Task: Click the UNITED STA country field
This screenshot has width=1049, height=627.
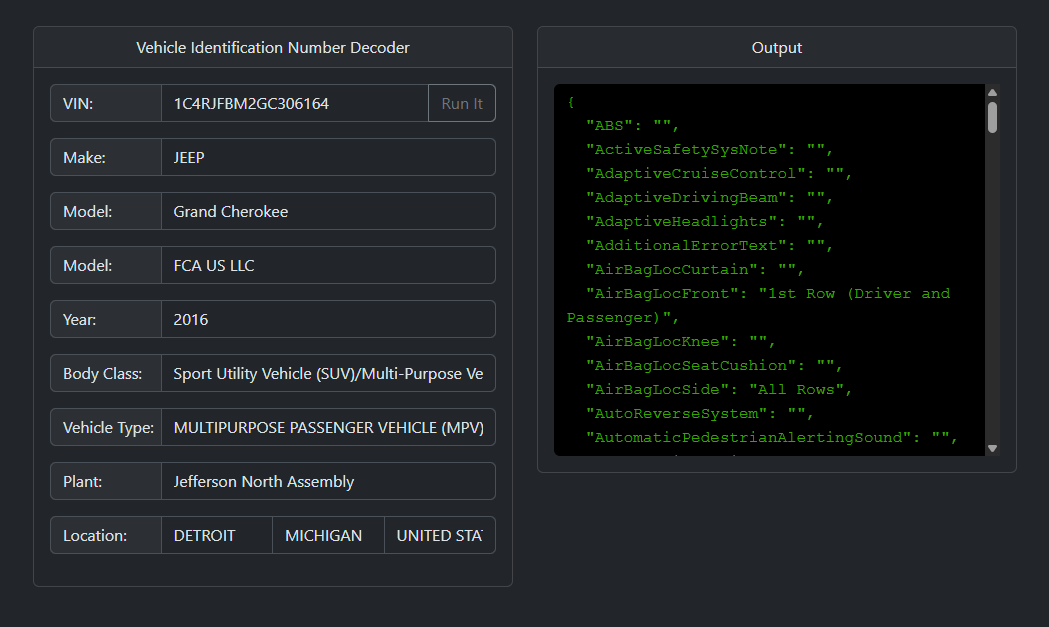Action: point(440,535)
